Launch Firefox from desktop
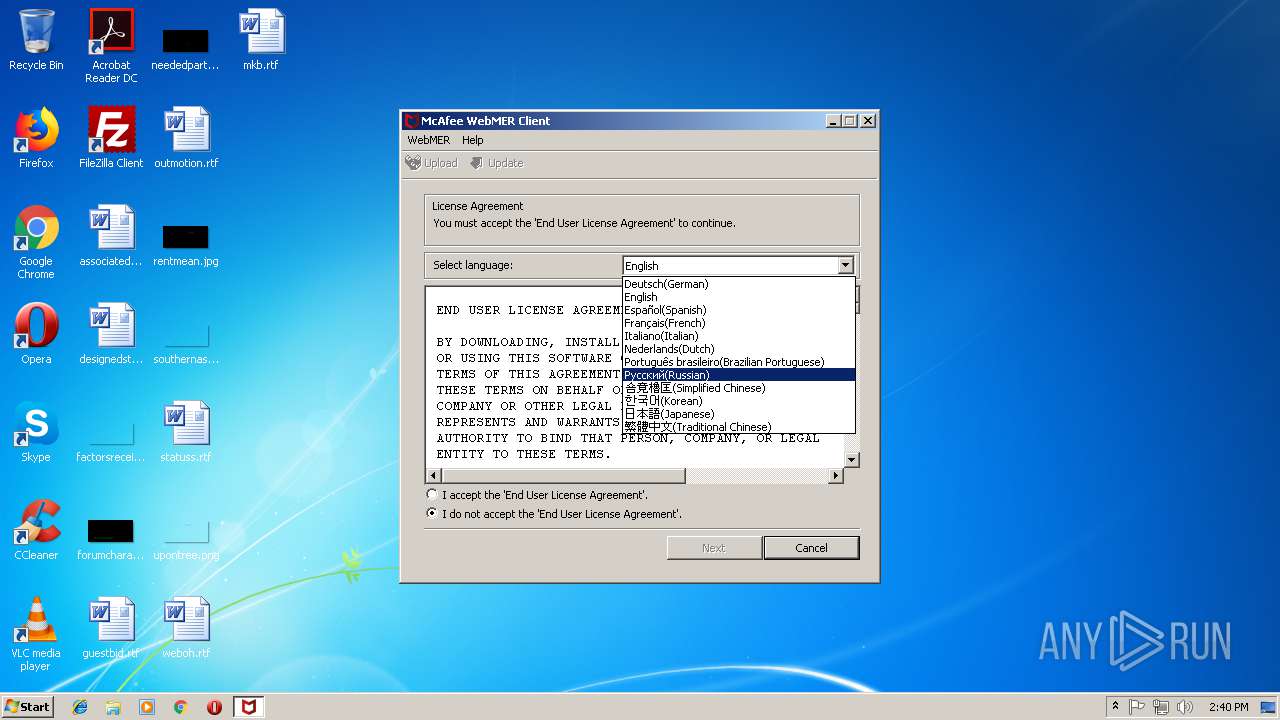Screen dimensions: 1280x720 click(36, 138)
